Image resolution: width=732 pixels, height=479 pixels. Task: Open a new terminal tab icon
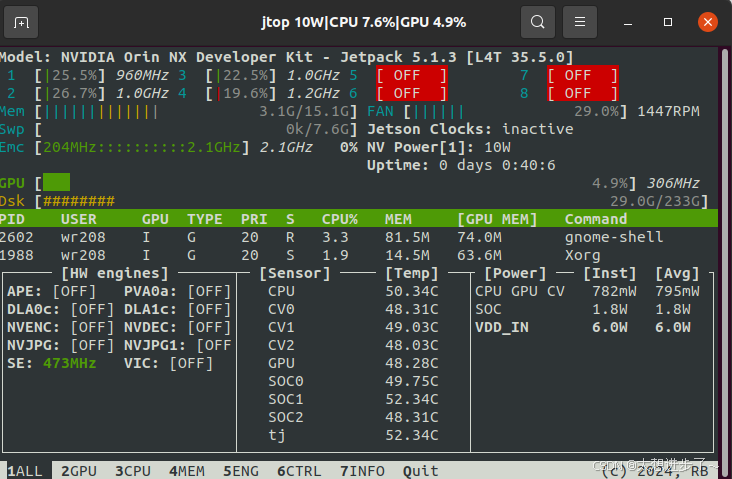tap(21, 22)
